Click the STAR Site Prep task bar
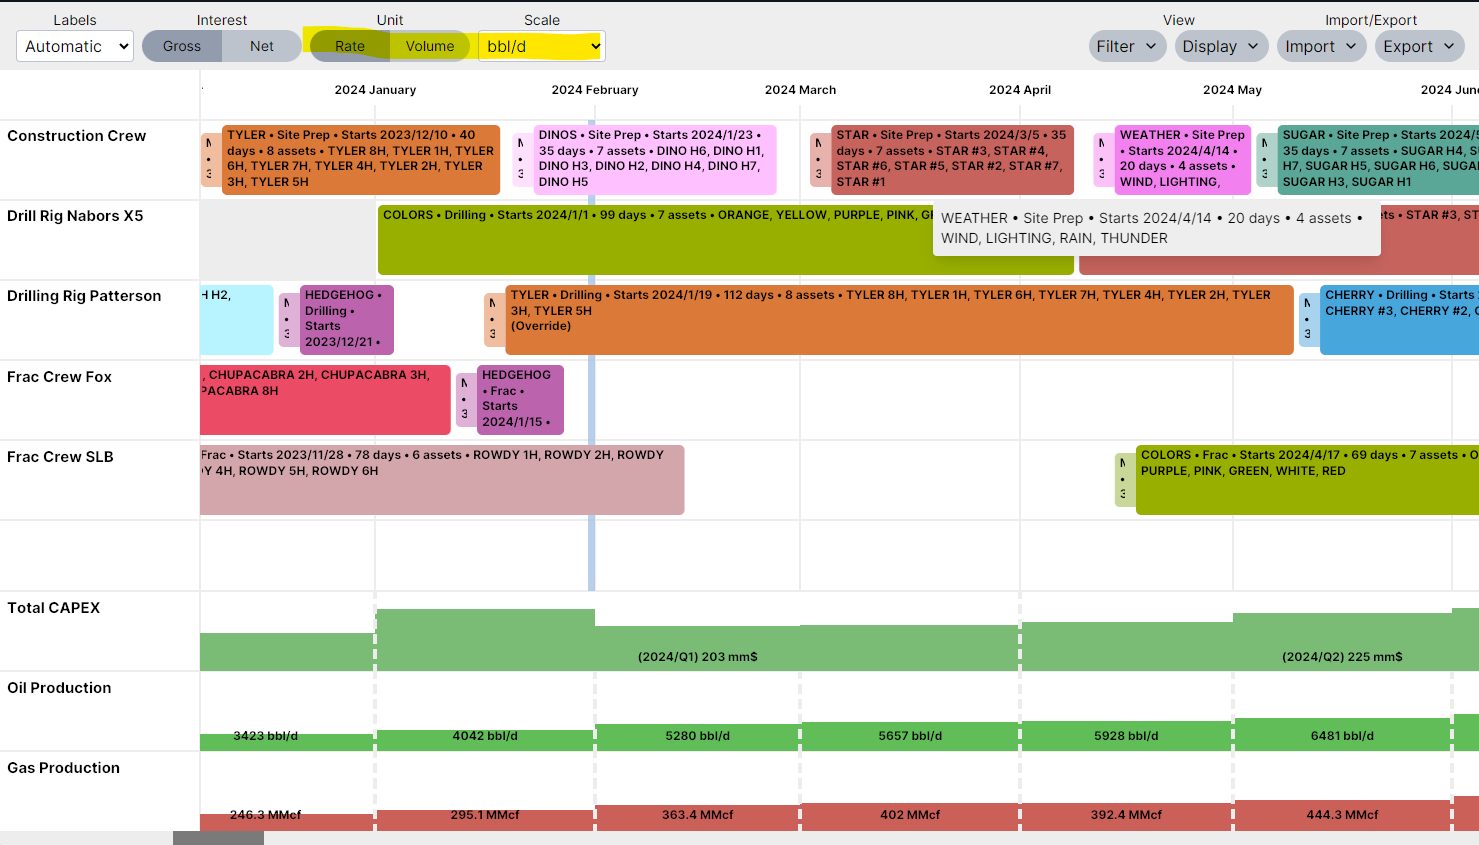Screen dimensions: 1479x845 [x=951, y=159]
